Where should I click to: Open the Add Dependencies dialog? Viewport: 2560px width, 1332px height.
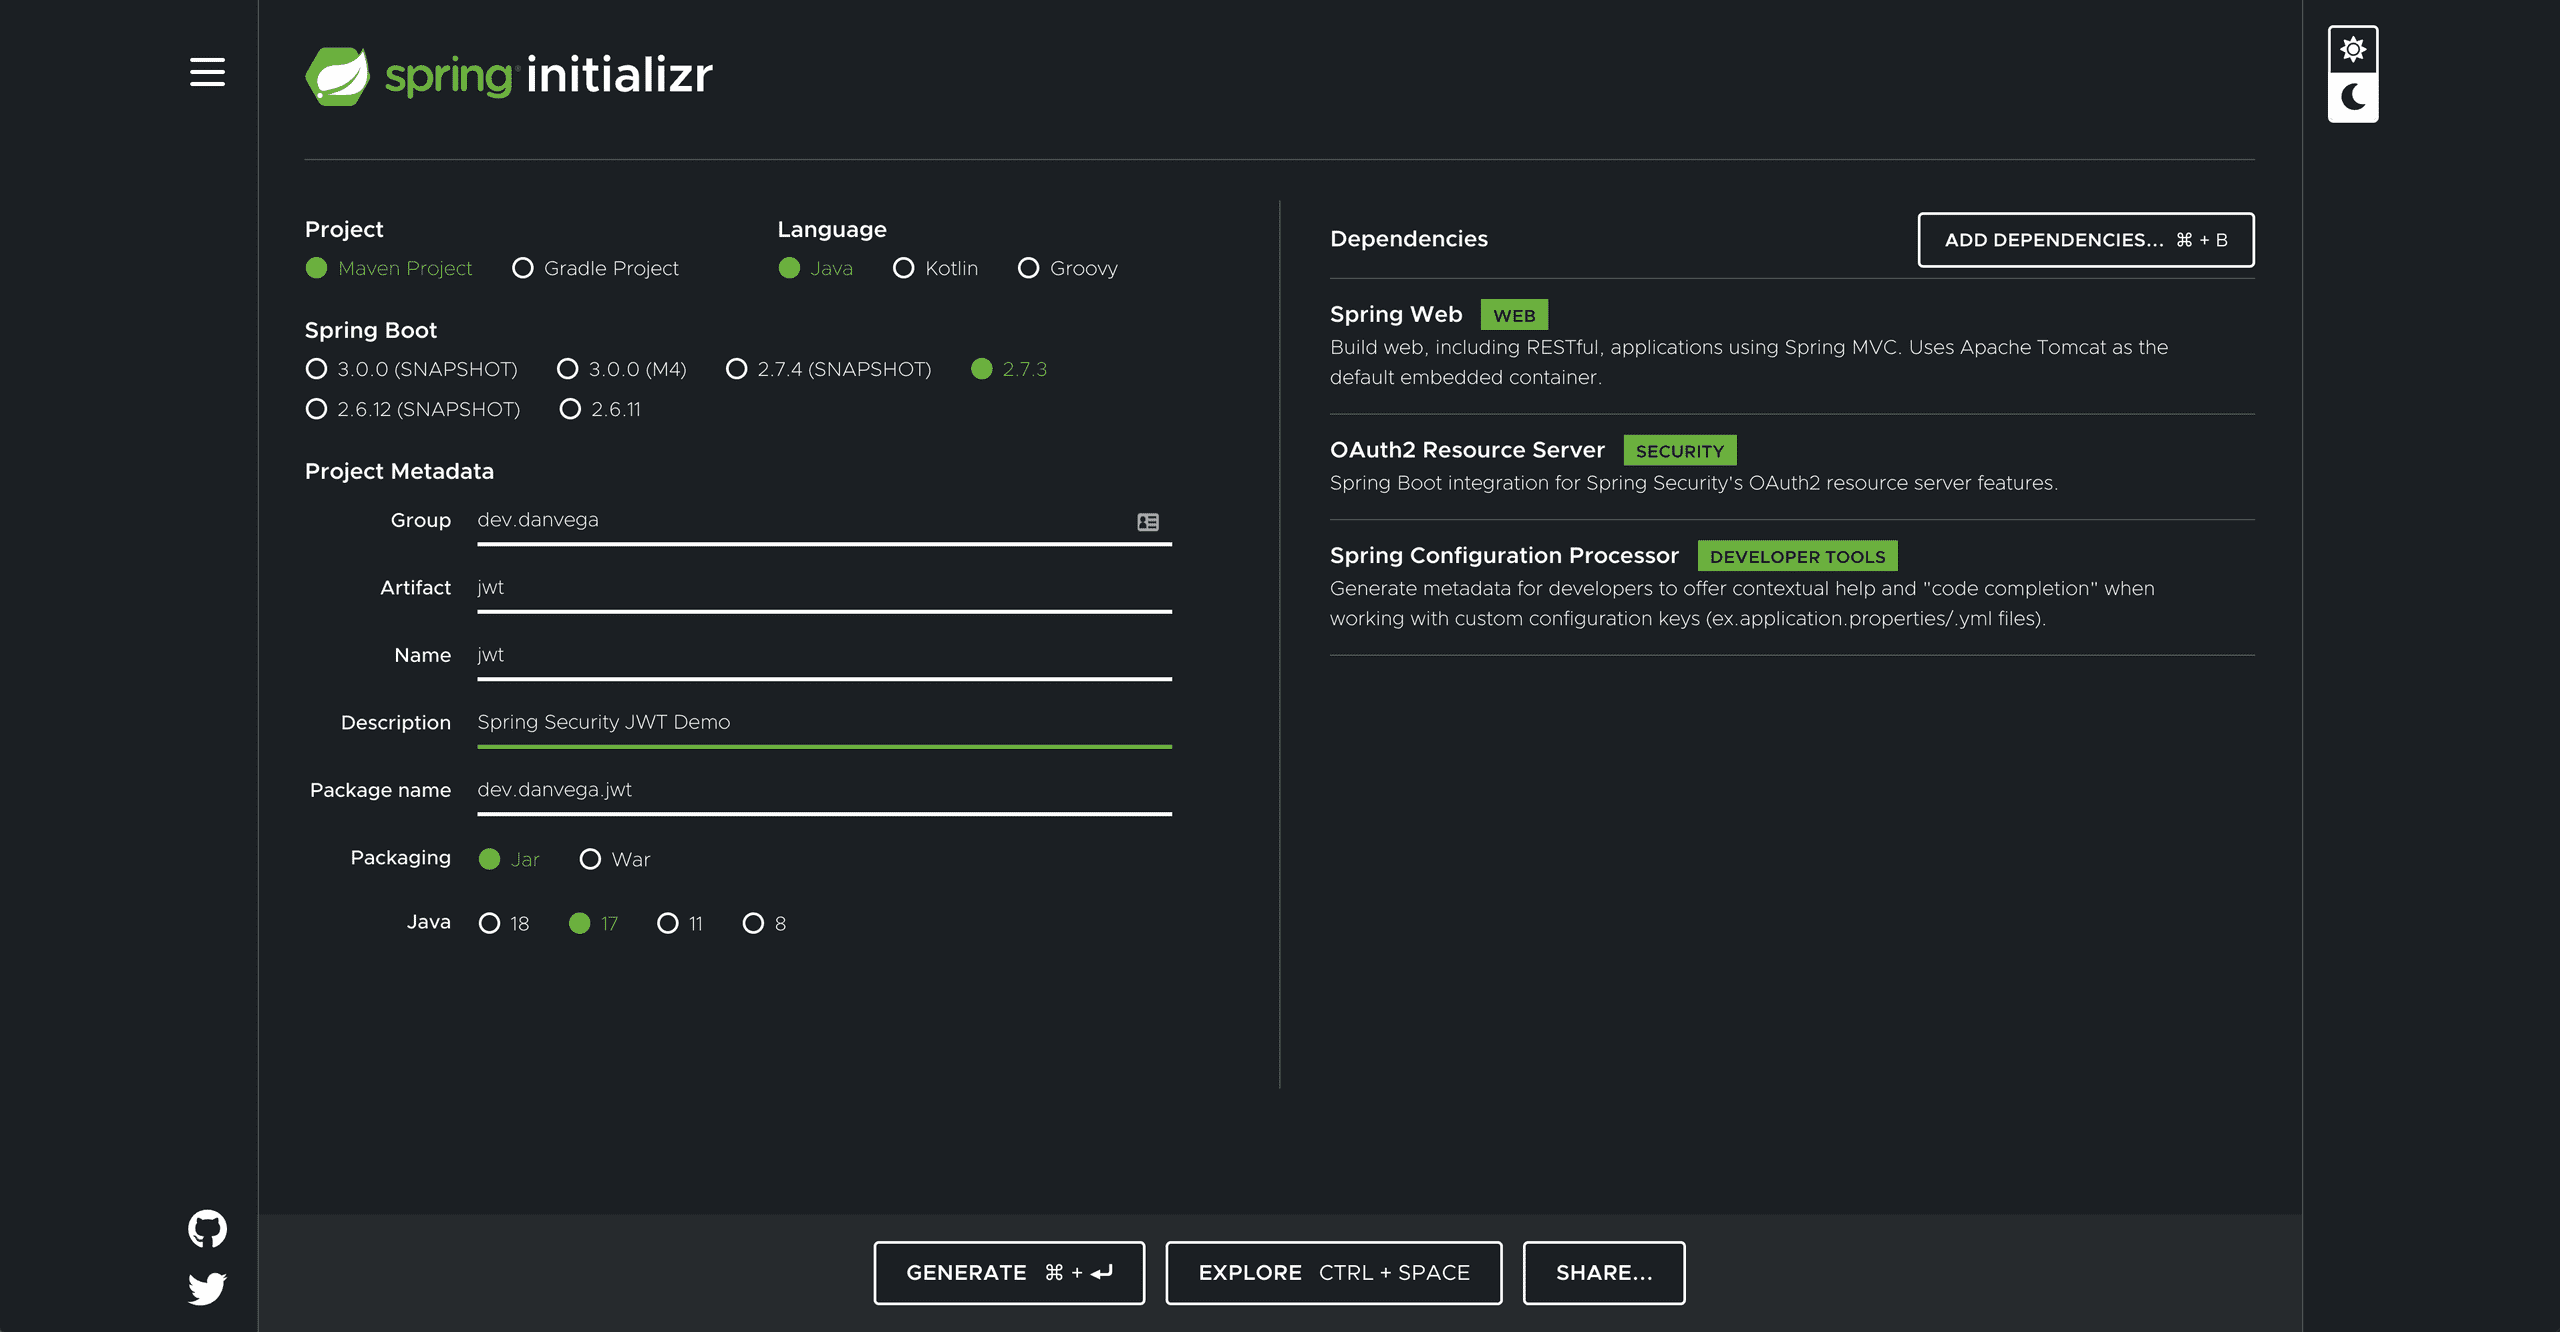pyautogui.click(x=2085, y=240)
